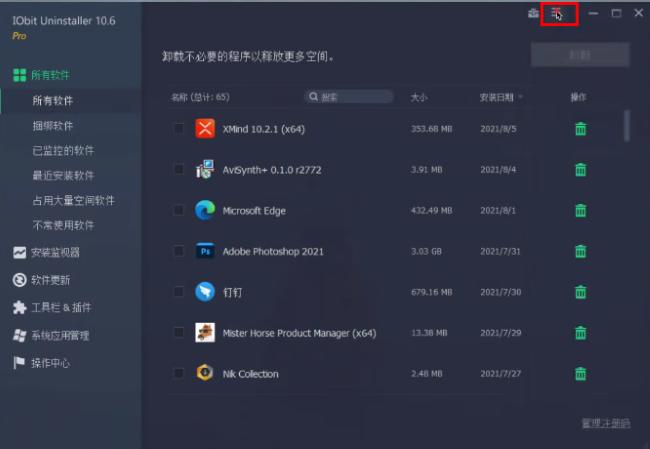Click the 钉钉 application icon
650x449 pixels.
[205, 292]
